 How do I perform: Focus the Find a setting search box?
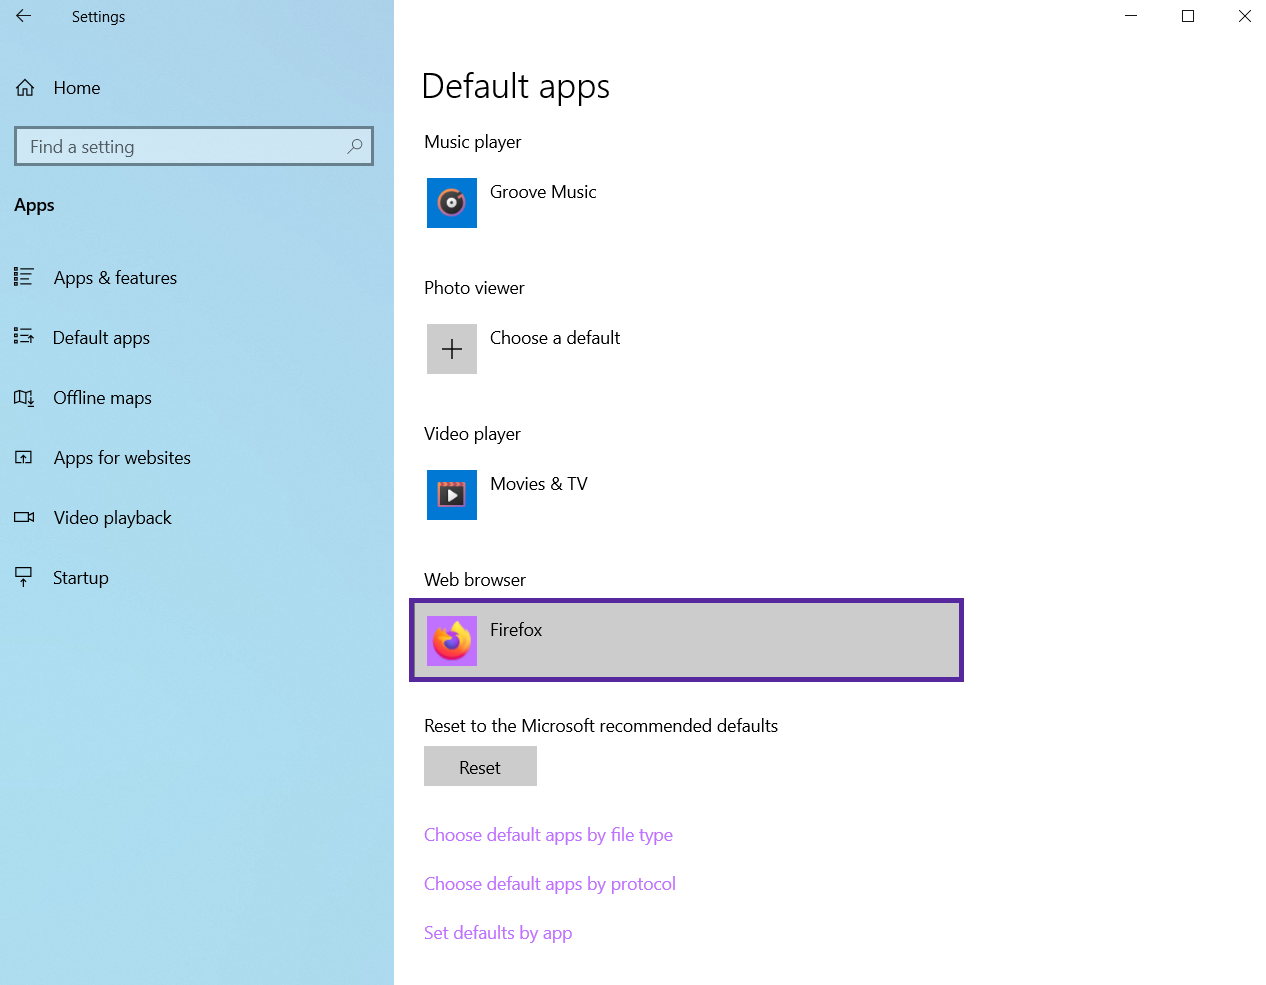194,146
